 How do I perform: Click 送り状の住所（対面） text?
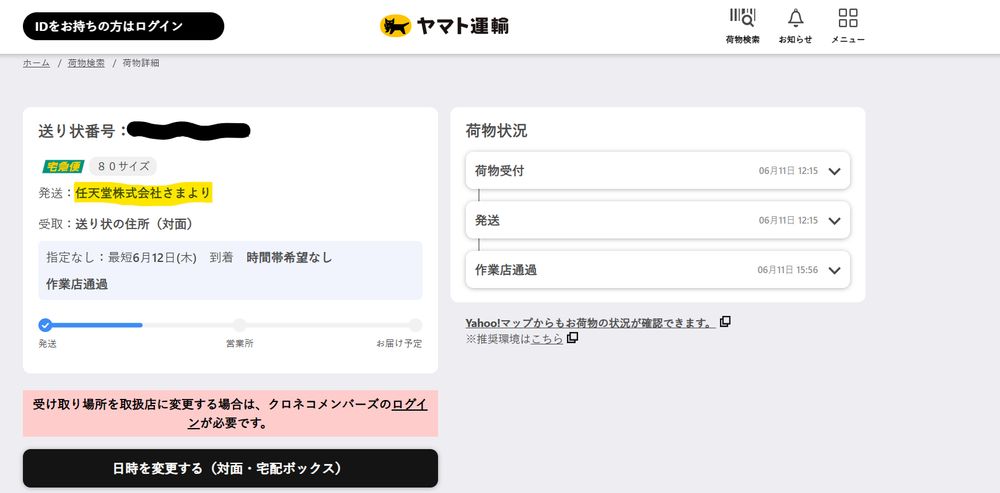coord(134,224)
